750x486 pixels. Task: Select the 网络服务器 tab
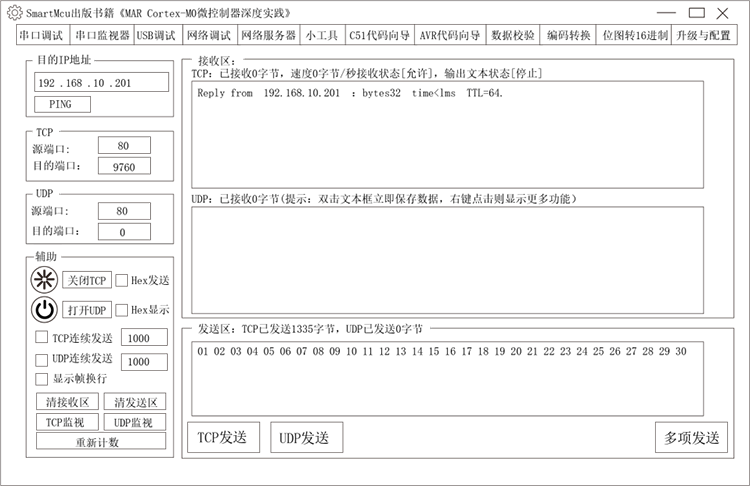268,35
